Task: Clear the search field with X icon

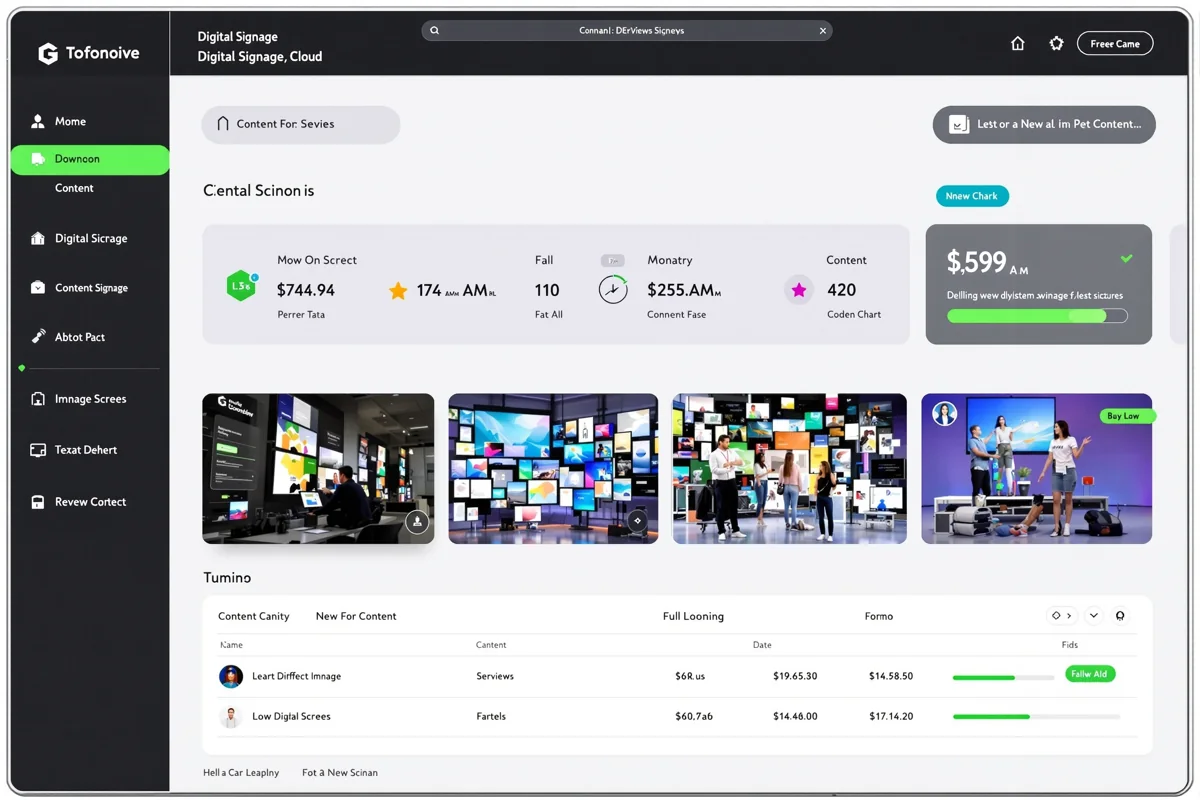Action: pos(823,31)
